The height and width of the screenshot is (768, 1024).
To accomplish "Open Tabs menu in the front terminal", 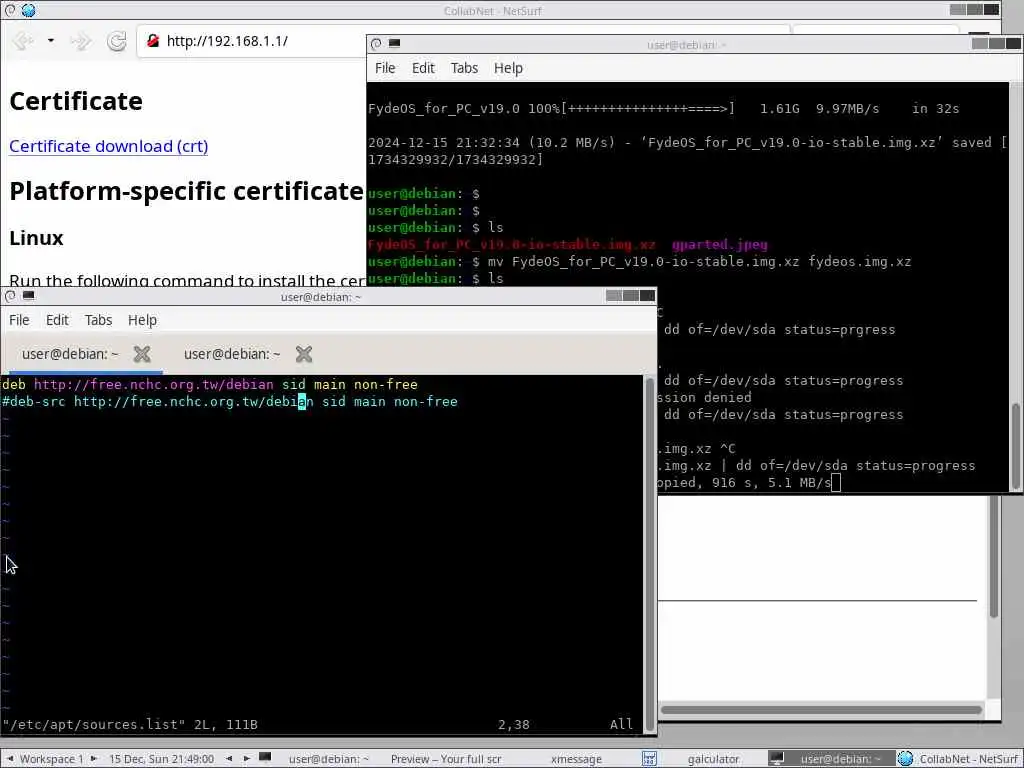I will 98,320.
